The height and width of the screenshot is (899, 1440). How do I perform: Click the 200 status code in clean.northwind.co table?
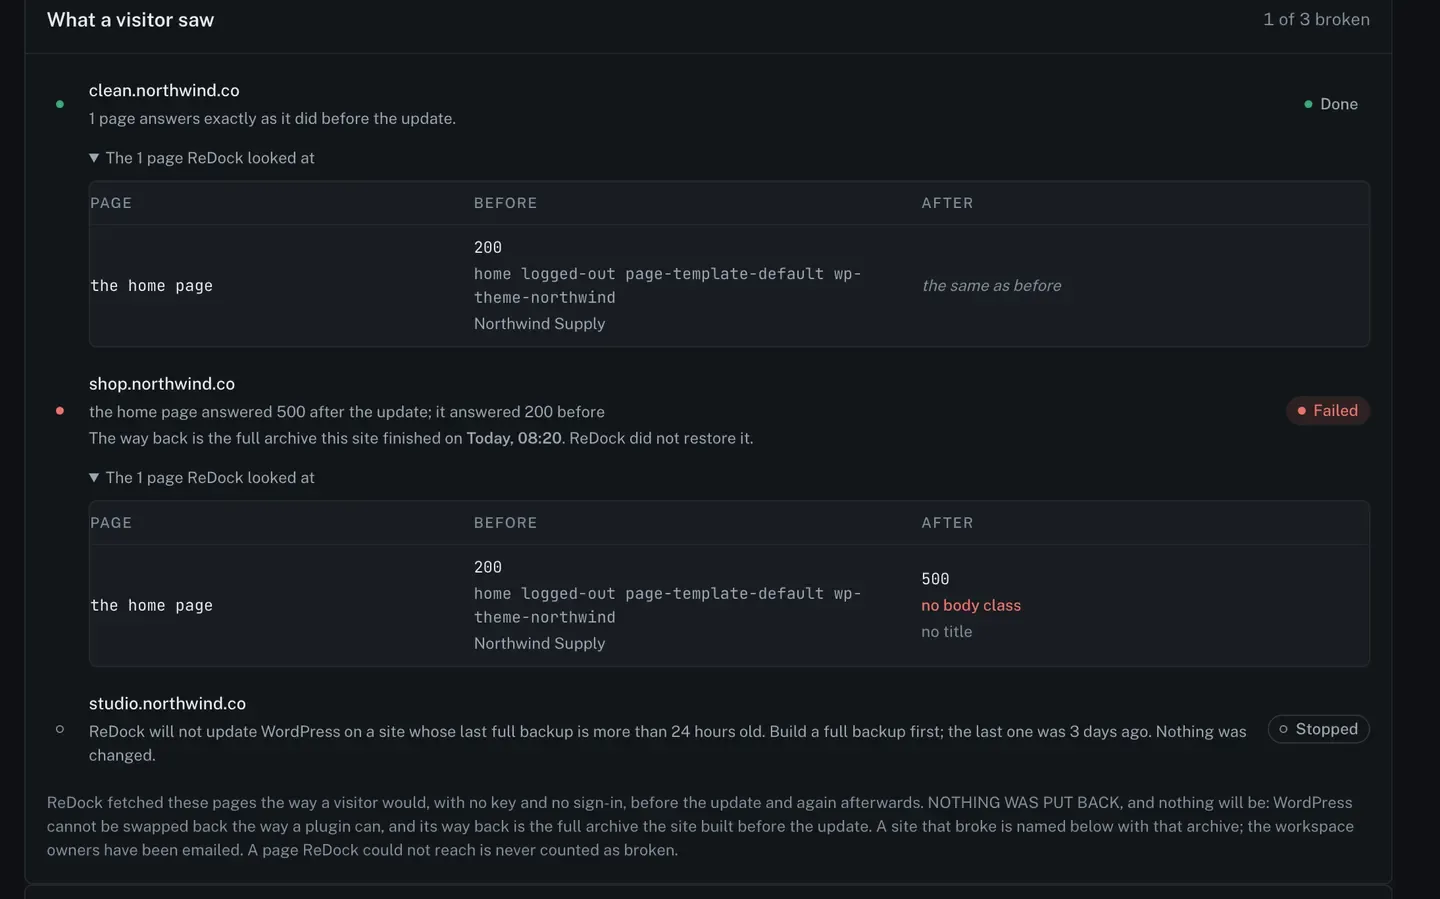(488, 247)
